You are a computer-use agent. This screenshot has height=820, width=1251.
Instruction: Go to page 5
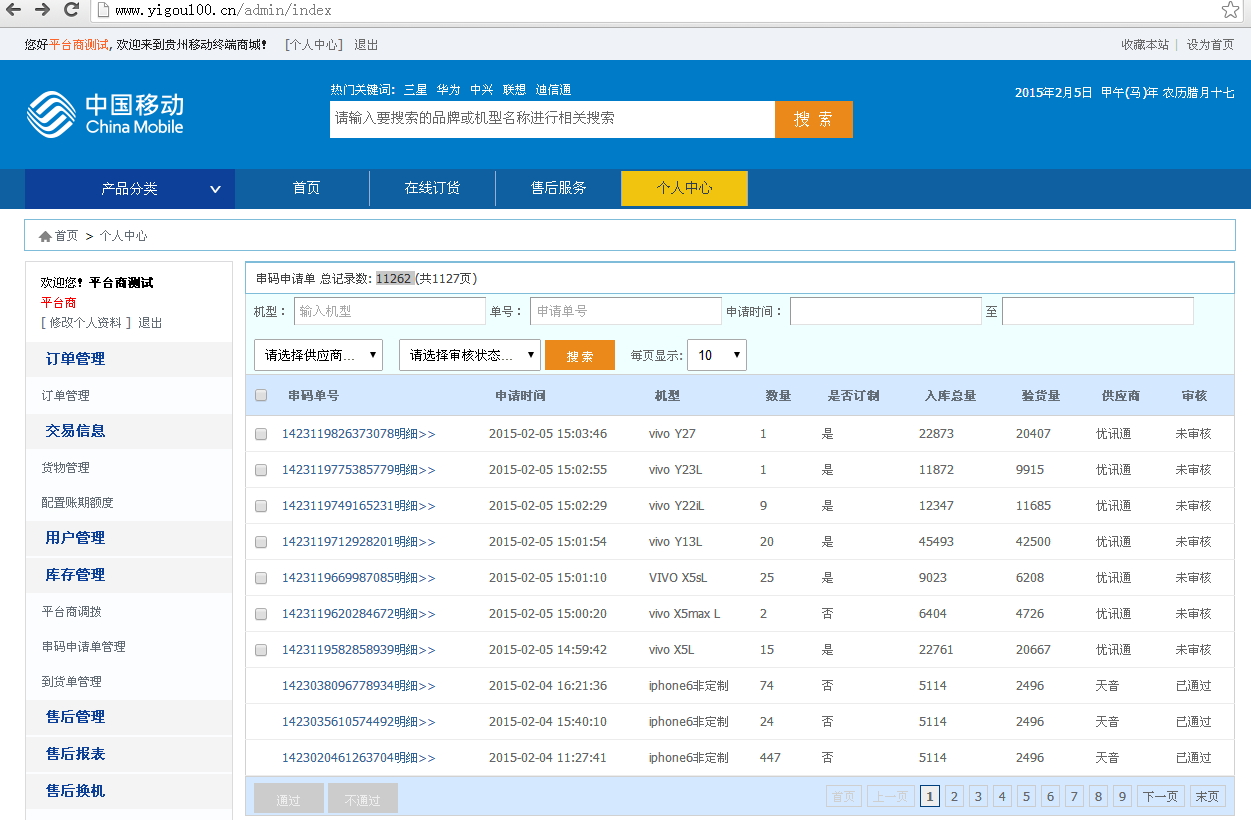[1026, 797]
